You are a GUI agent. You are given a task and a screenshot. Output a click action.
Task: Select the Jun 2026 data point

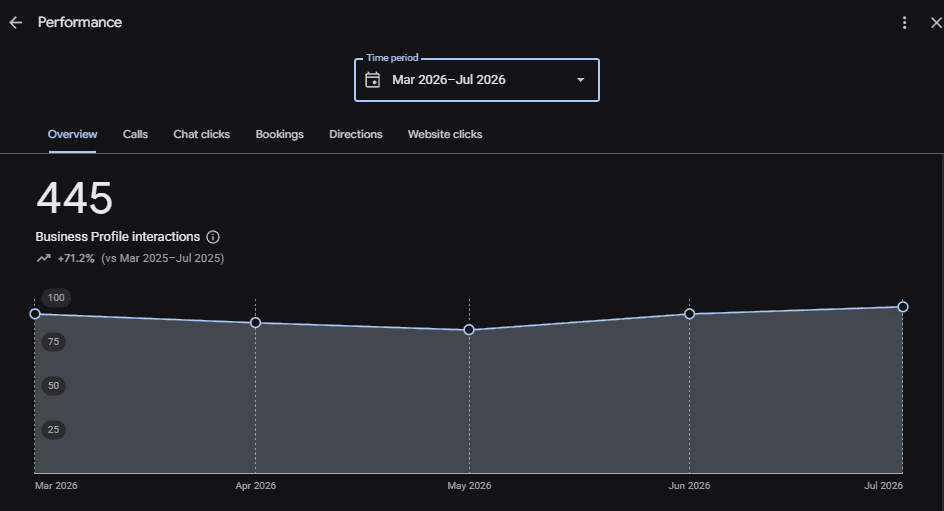click(689, 314)
